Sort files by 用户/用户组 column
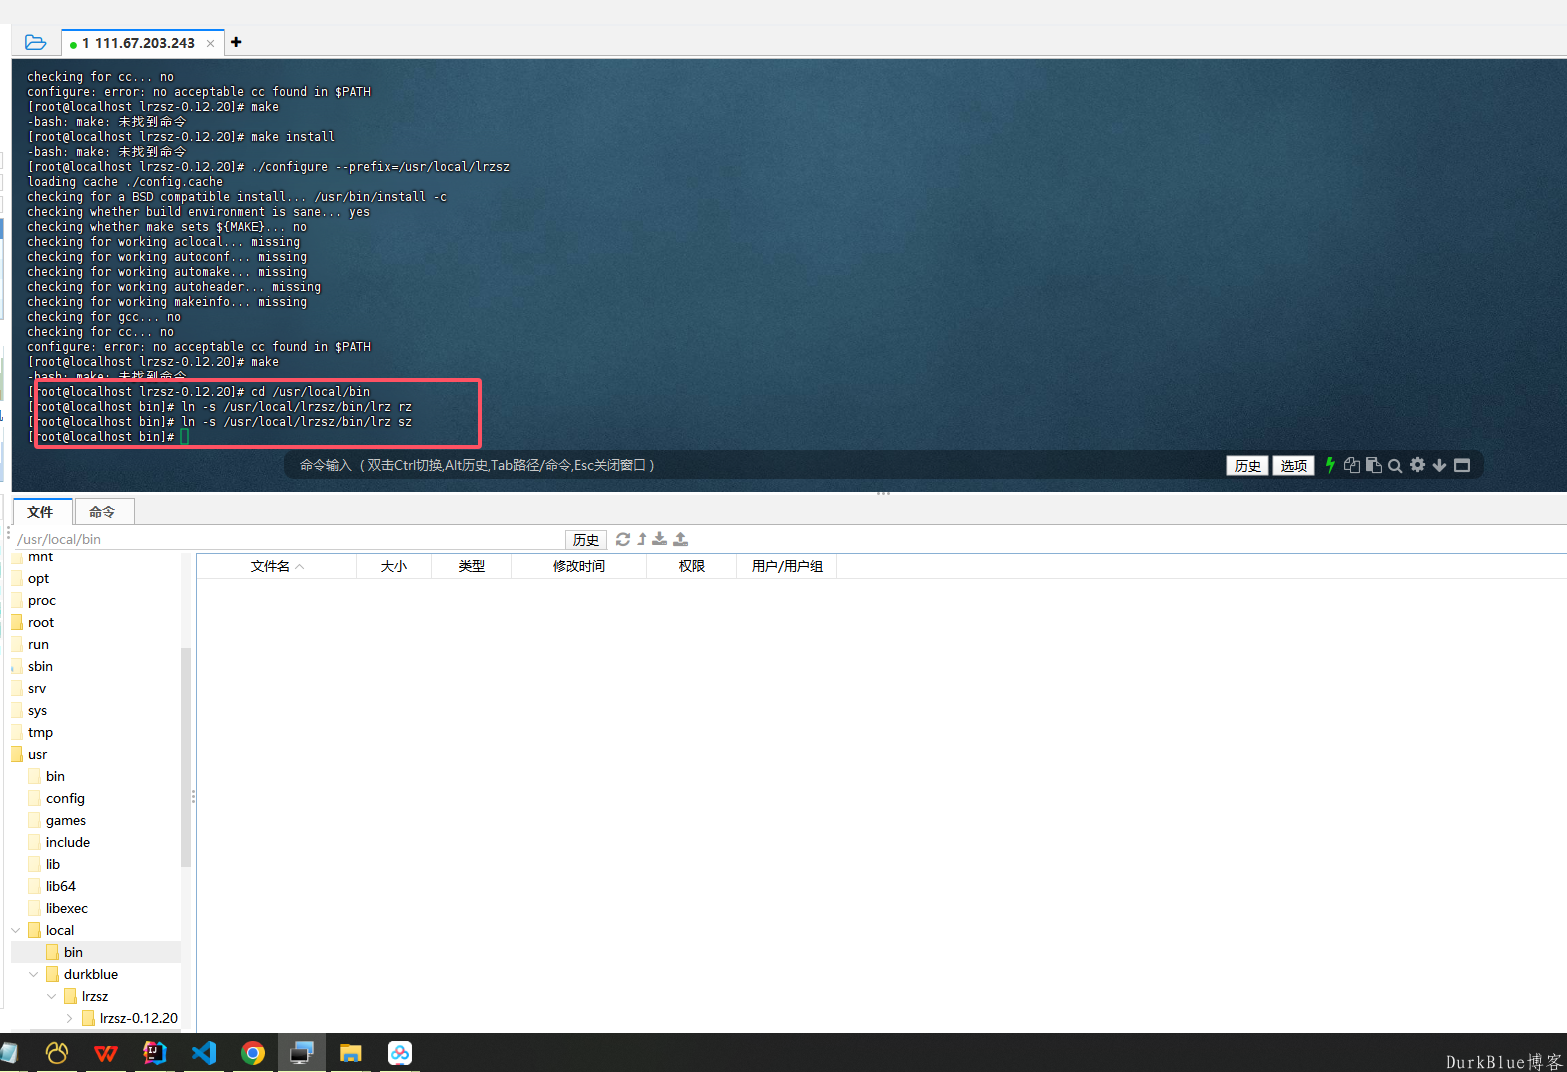Image resolution: width=1567 pixels, height=1072 pixels. (787, 566)
